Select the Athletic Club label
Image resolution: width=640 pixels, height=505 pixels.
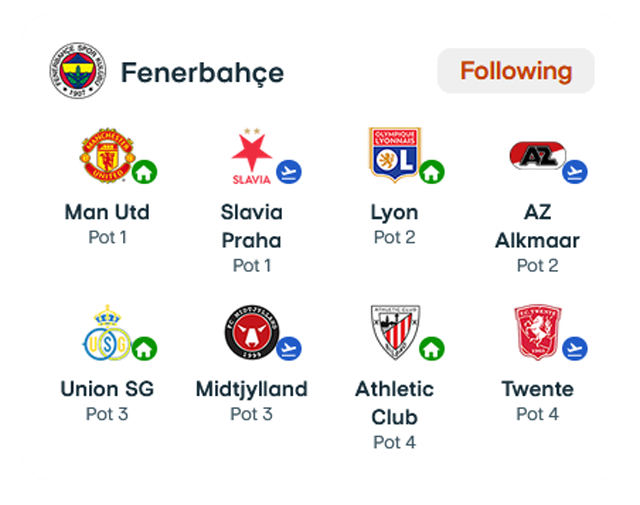[395, 403]
